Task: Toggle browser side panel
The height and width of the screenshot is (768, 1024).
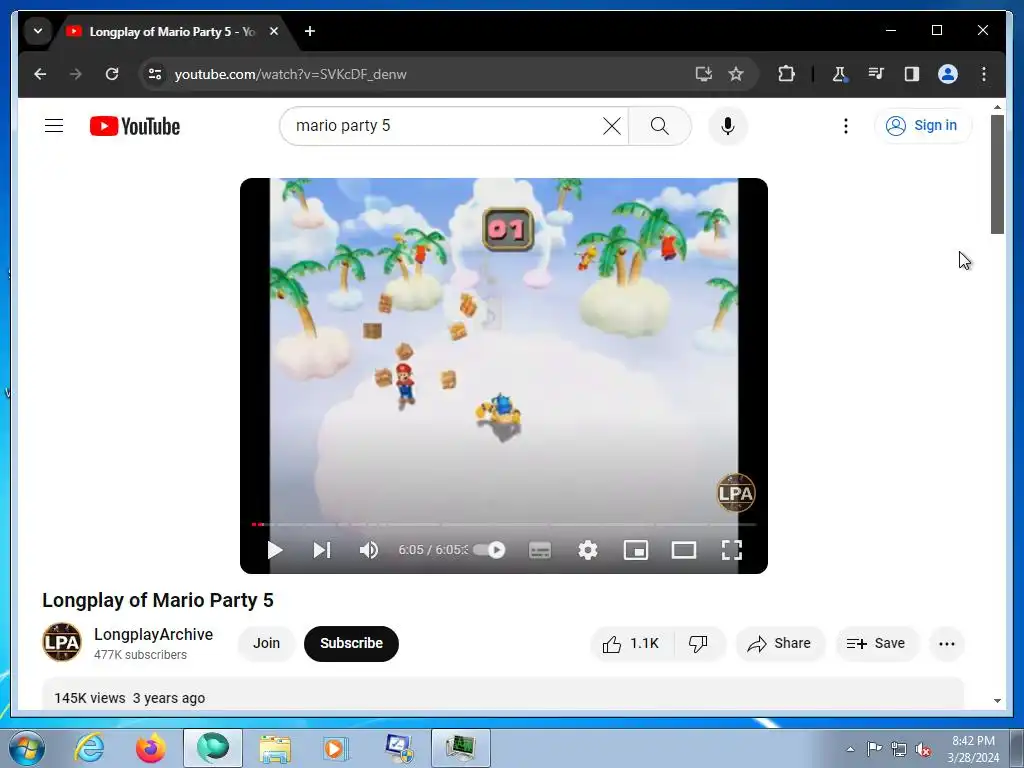Action: [912, 74]
